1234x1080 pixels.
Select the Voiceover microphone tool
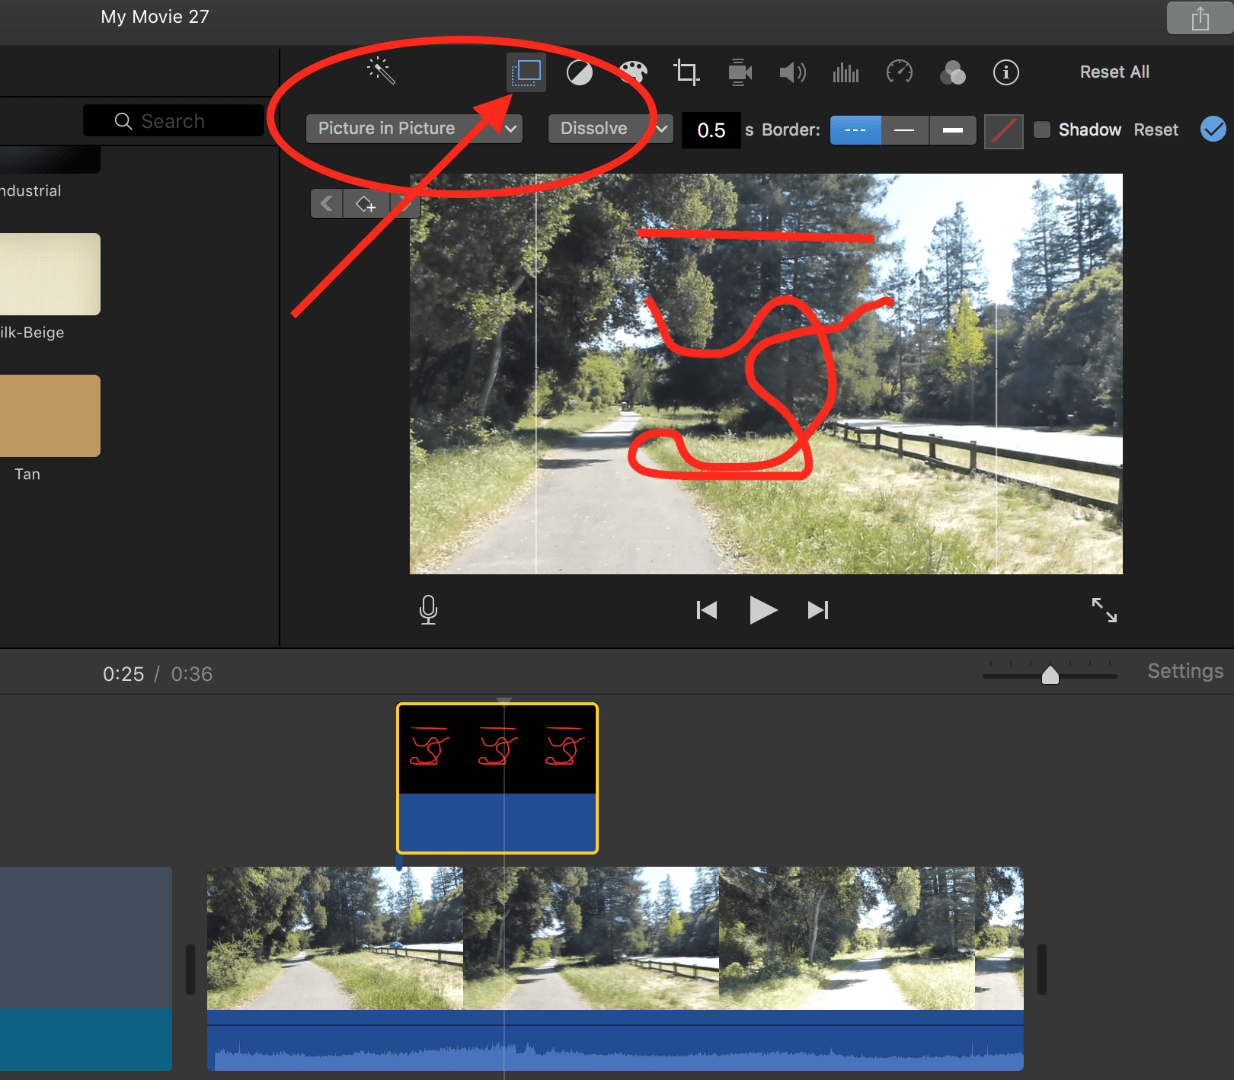(428, 610)
